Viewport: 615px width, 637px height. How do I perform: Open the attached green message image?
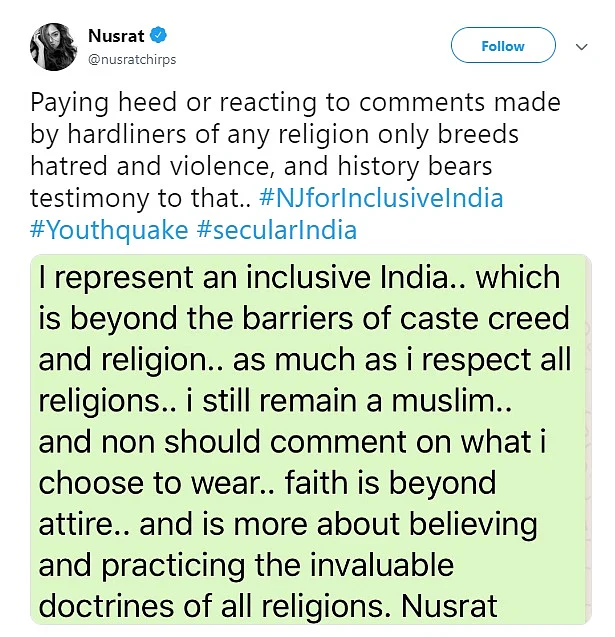(x=311, y=439)
